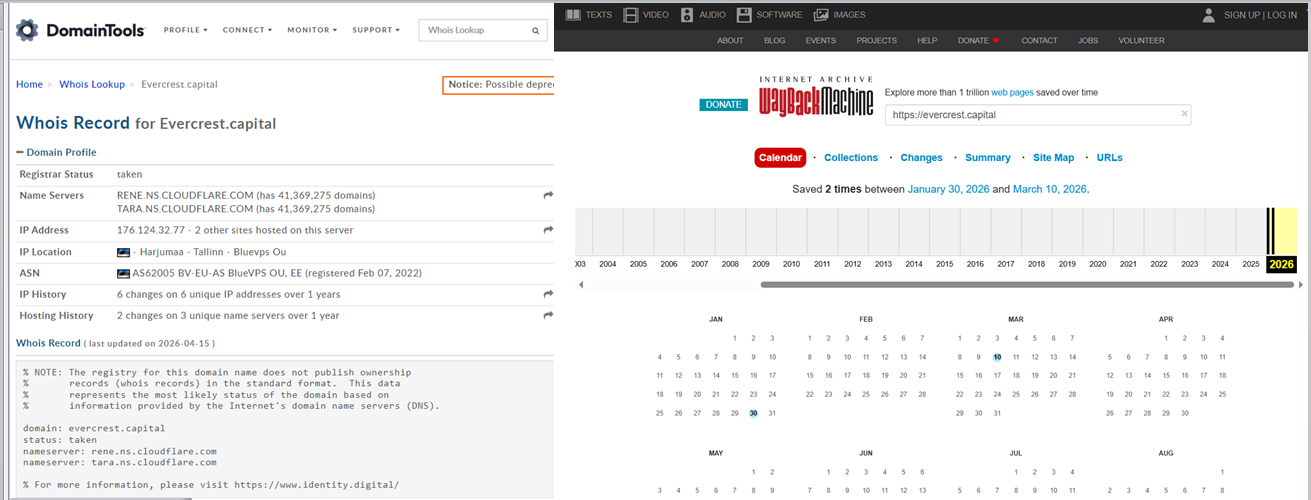Select the 2026 year on timeline
This screenshot has width=1311, height=500.
click(1280, 264)
